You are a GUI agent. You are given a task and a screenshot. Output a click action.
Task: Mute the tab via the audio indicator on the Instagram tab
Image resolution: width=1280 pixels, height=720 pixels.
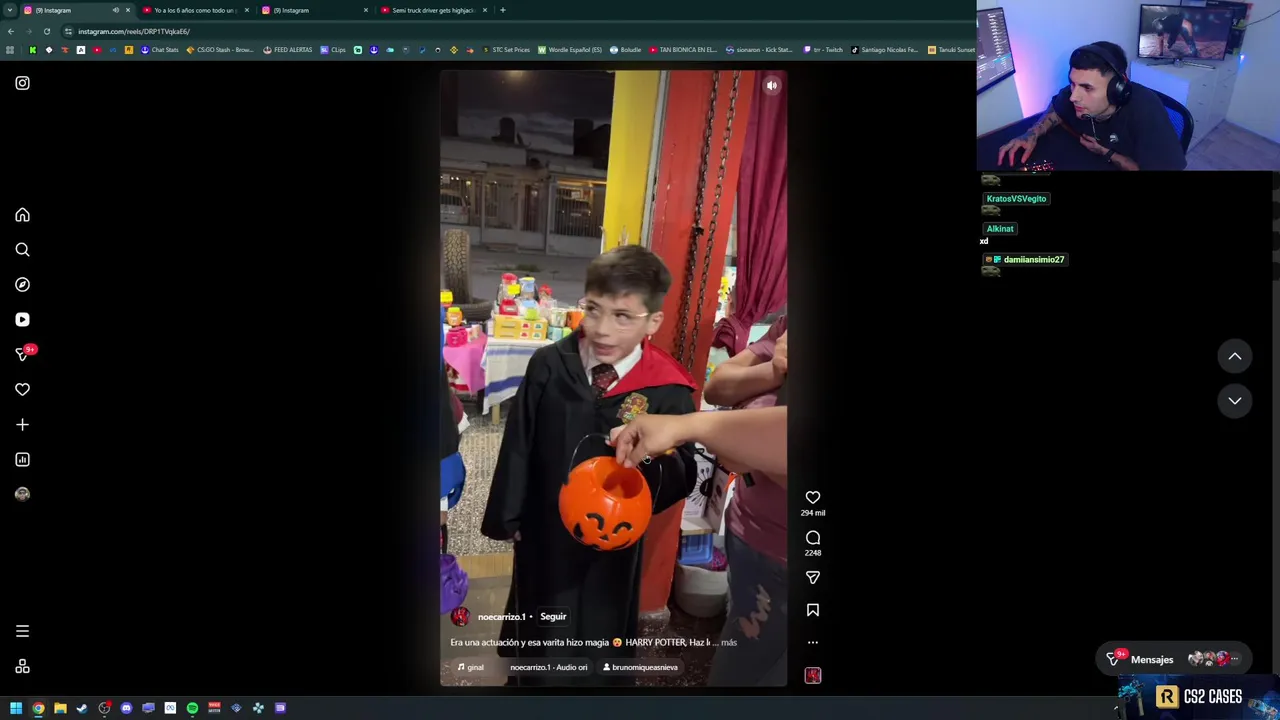(116, 10)
